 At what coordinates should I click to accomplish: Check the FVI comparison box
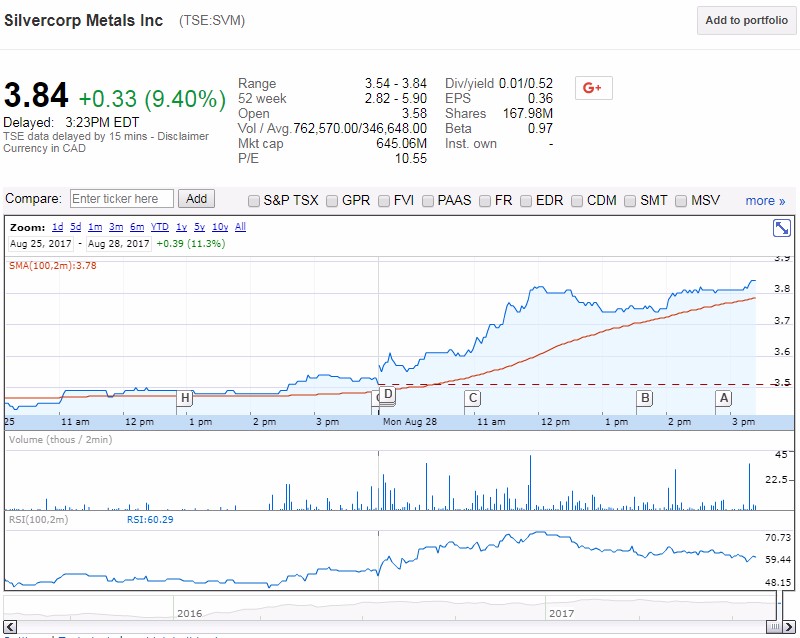384,201
